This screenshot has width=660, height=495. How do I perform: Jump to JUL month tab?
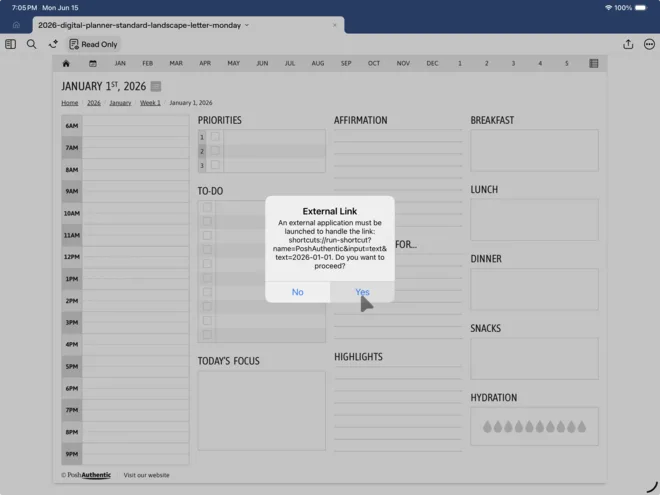click(290, 64)
